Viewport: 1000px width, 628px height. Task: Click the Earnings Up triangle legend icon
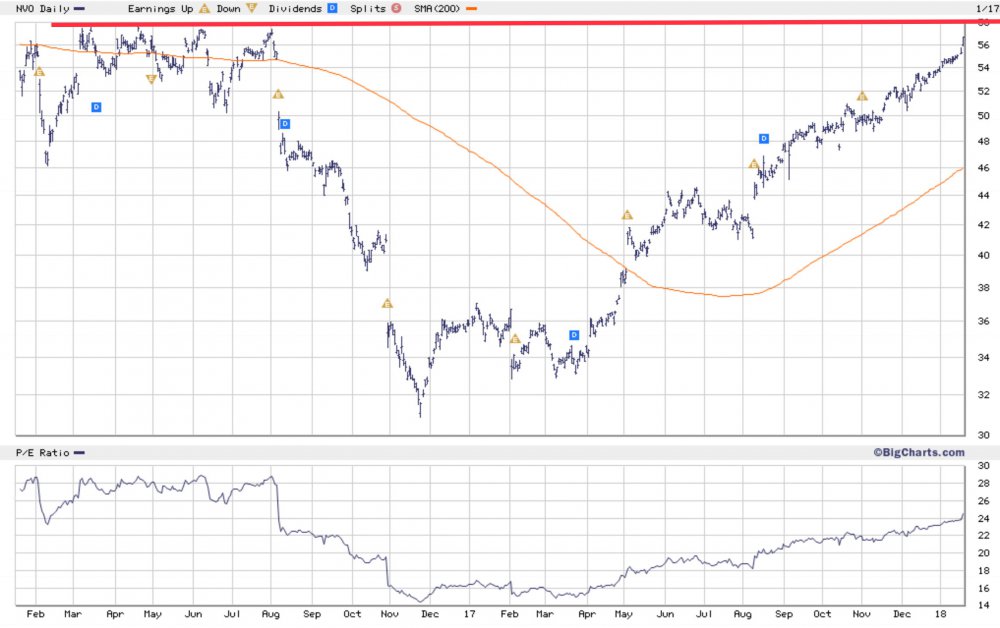(204, 8)
